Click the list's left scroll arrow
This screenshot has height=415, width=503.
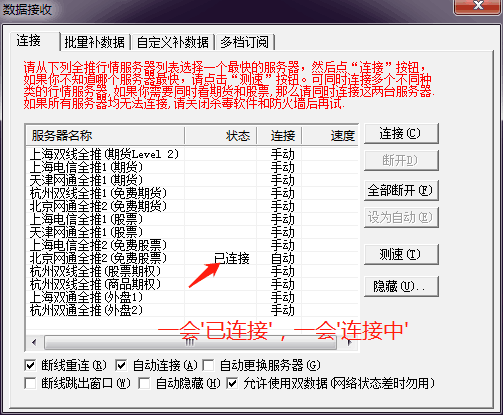click(34, 342)
